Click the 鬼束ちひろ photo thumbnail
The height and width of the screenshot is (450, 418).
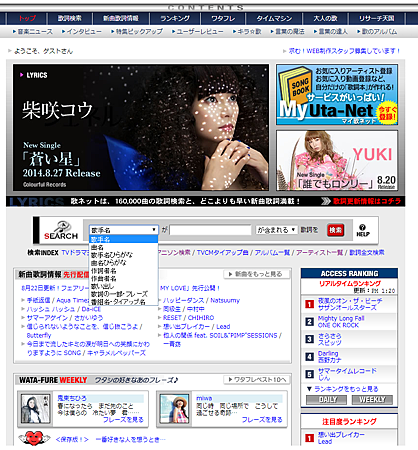click(x=35, y=409)
